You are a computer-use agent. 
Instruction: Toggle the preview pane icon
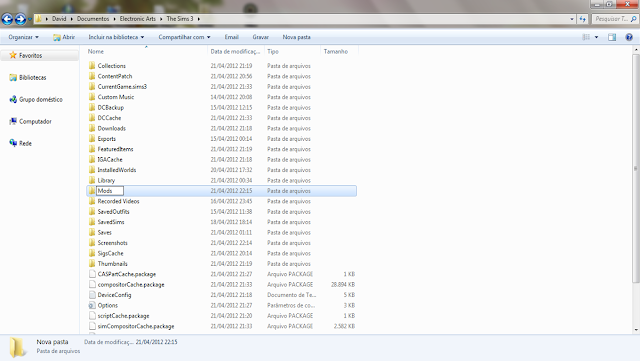click(612, 37)
